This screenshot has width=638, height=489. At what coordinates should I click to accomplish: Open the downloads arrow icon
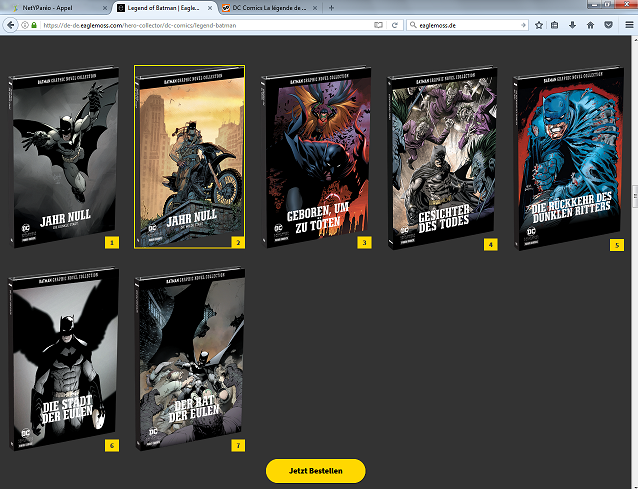[572, 25]
